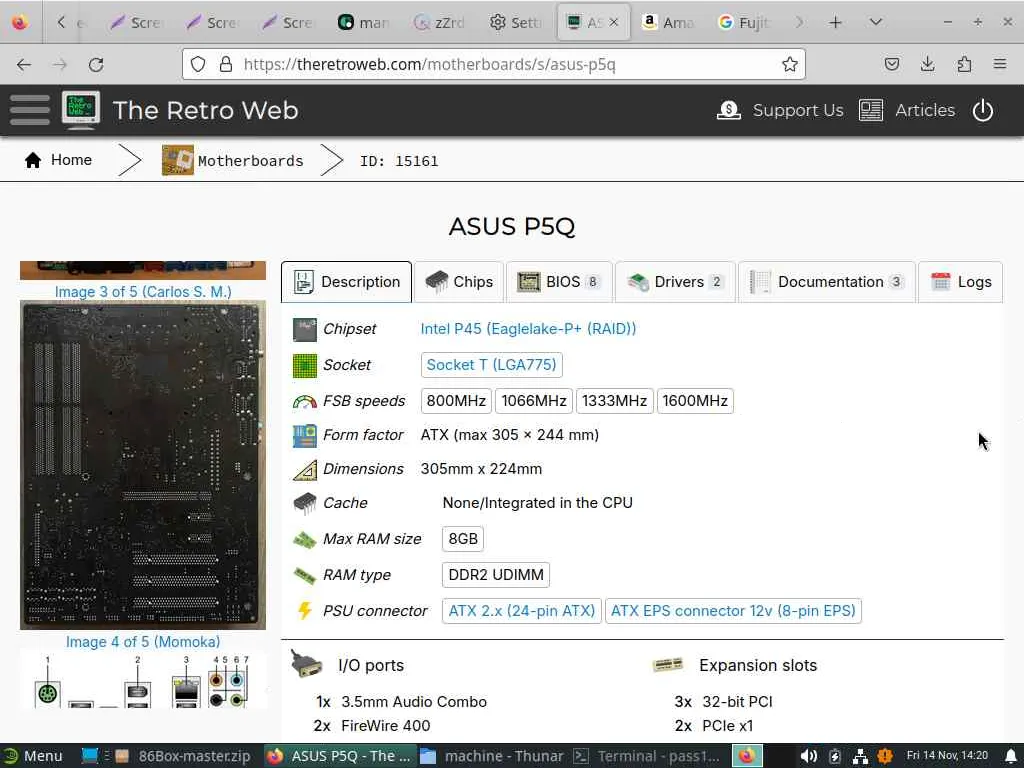The height and width of the screenshot is (768, 1024).
Task: Click the padlock site security icon
Action: click(226, 64)
